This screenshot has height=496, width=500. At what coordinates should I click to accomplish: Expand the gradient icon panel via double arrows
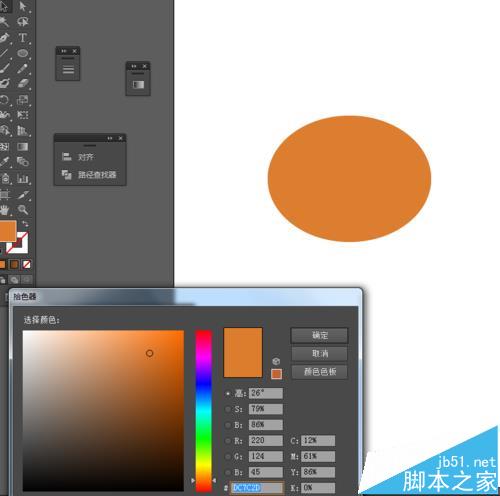(134, 66)
